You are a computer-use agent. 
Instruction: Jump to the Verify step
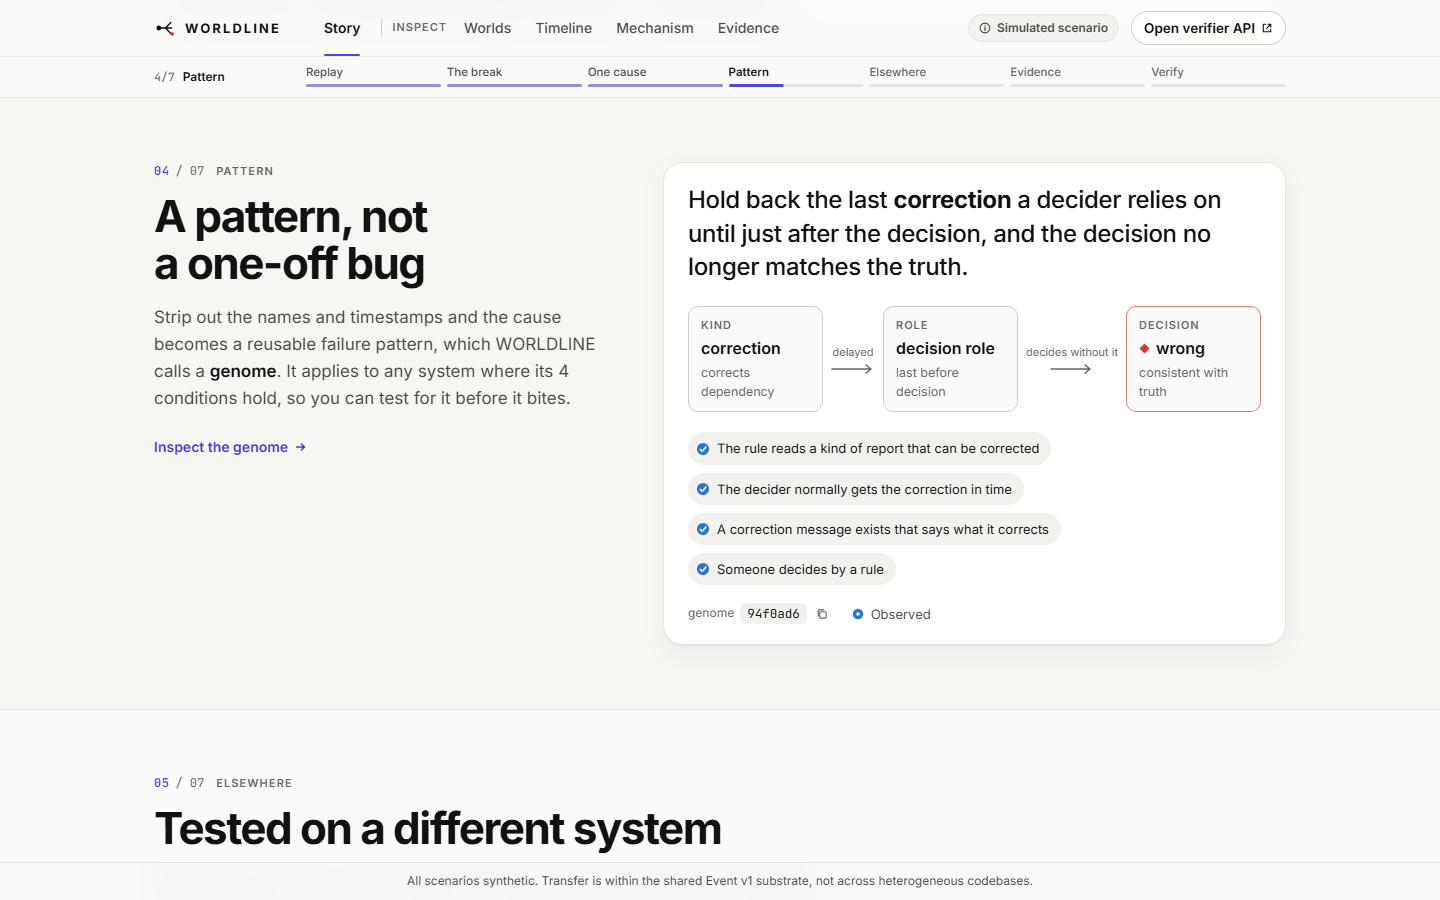point(1218,75)
